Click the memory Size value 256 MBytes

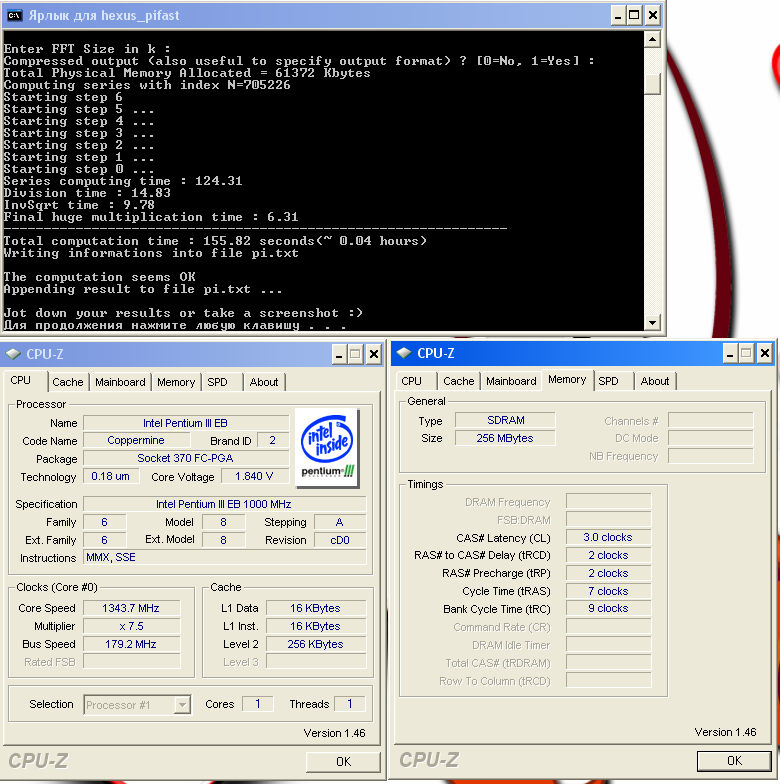[x=506, y=438]
